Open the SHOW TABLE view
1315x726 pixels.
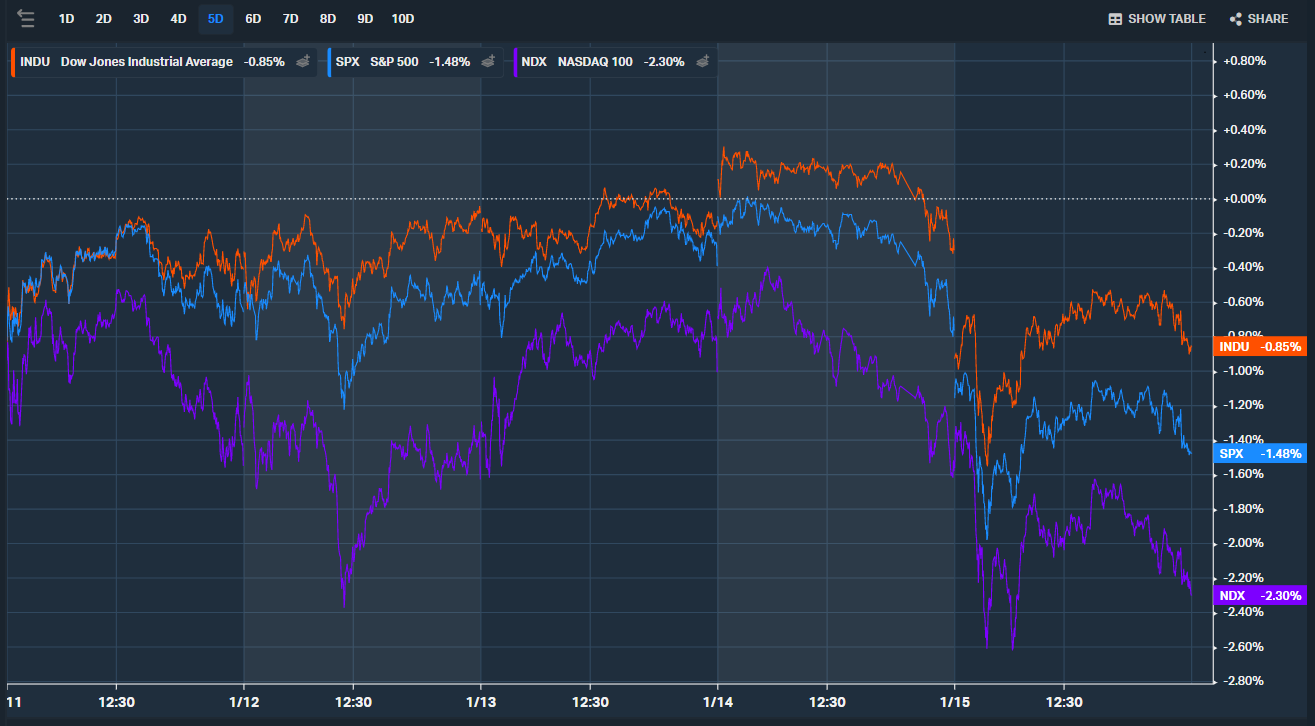coord(1157,19)
